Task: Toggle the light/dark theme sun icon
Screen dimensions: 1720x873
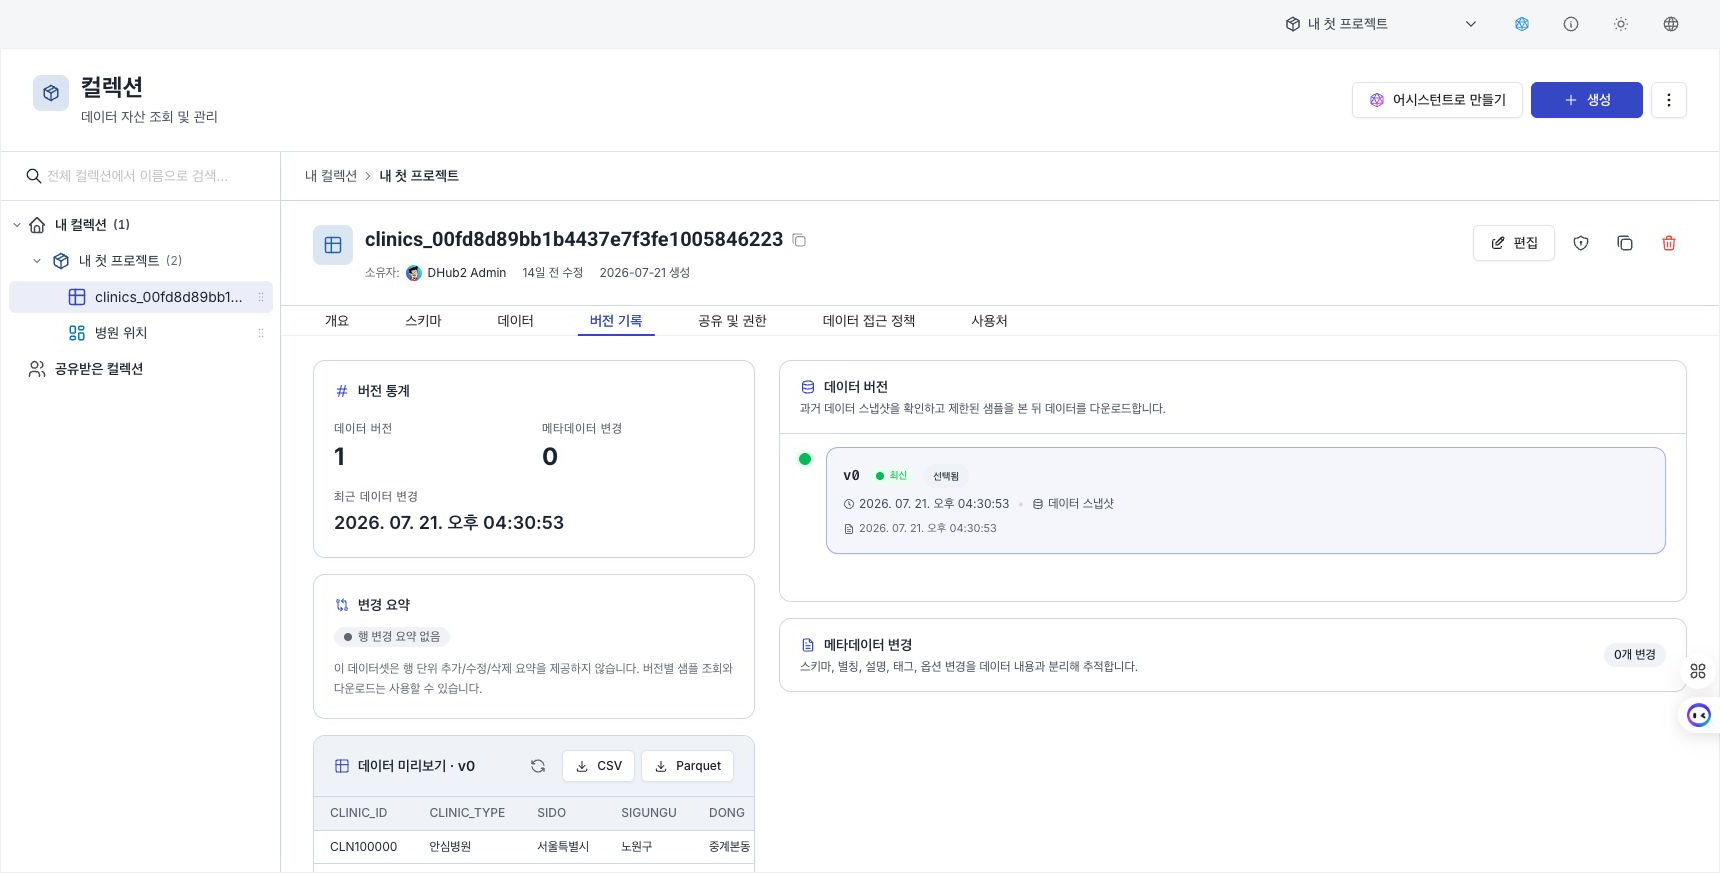Action: pos(1621,24)
